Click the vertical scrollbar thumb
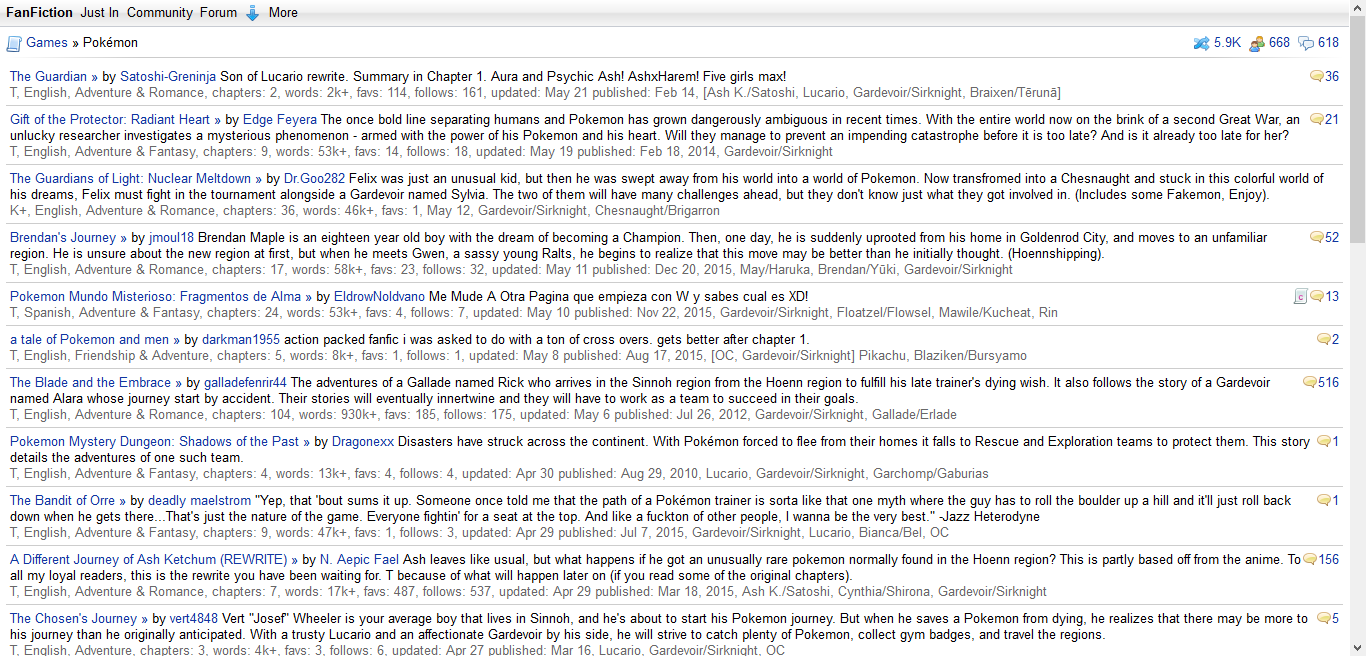This screenshot has width=1366, height=656. point(1357,130)
